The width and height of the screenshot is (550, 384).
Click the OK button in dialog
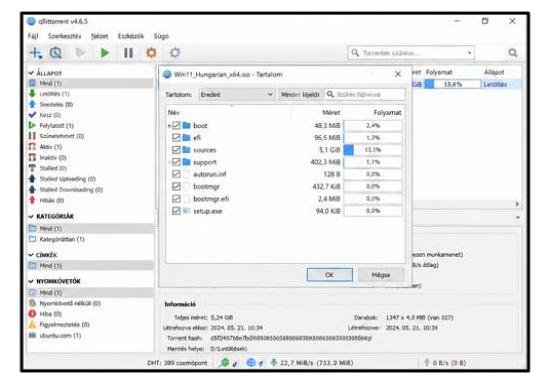[330, 275]
